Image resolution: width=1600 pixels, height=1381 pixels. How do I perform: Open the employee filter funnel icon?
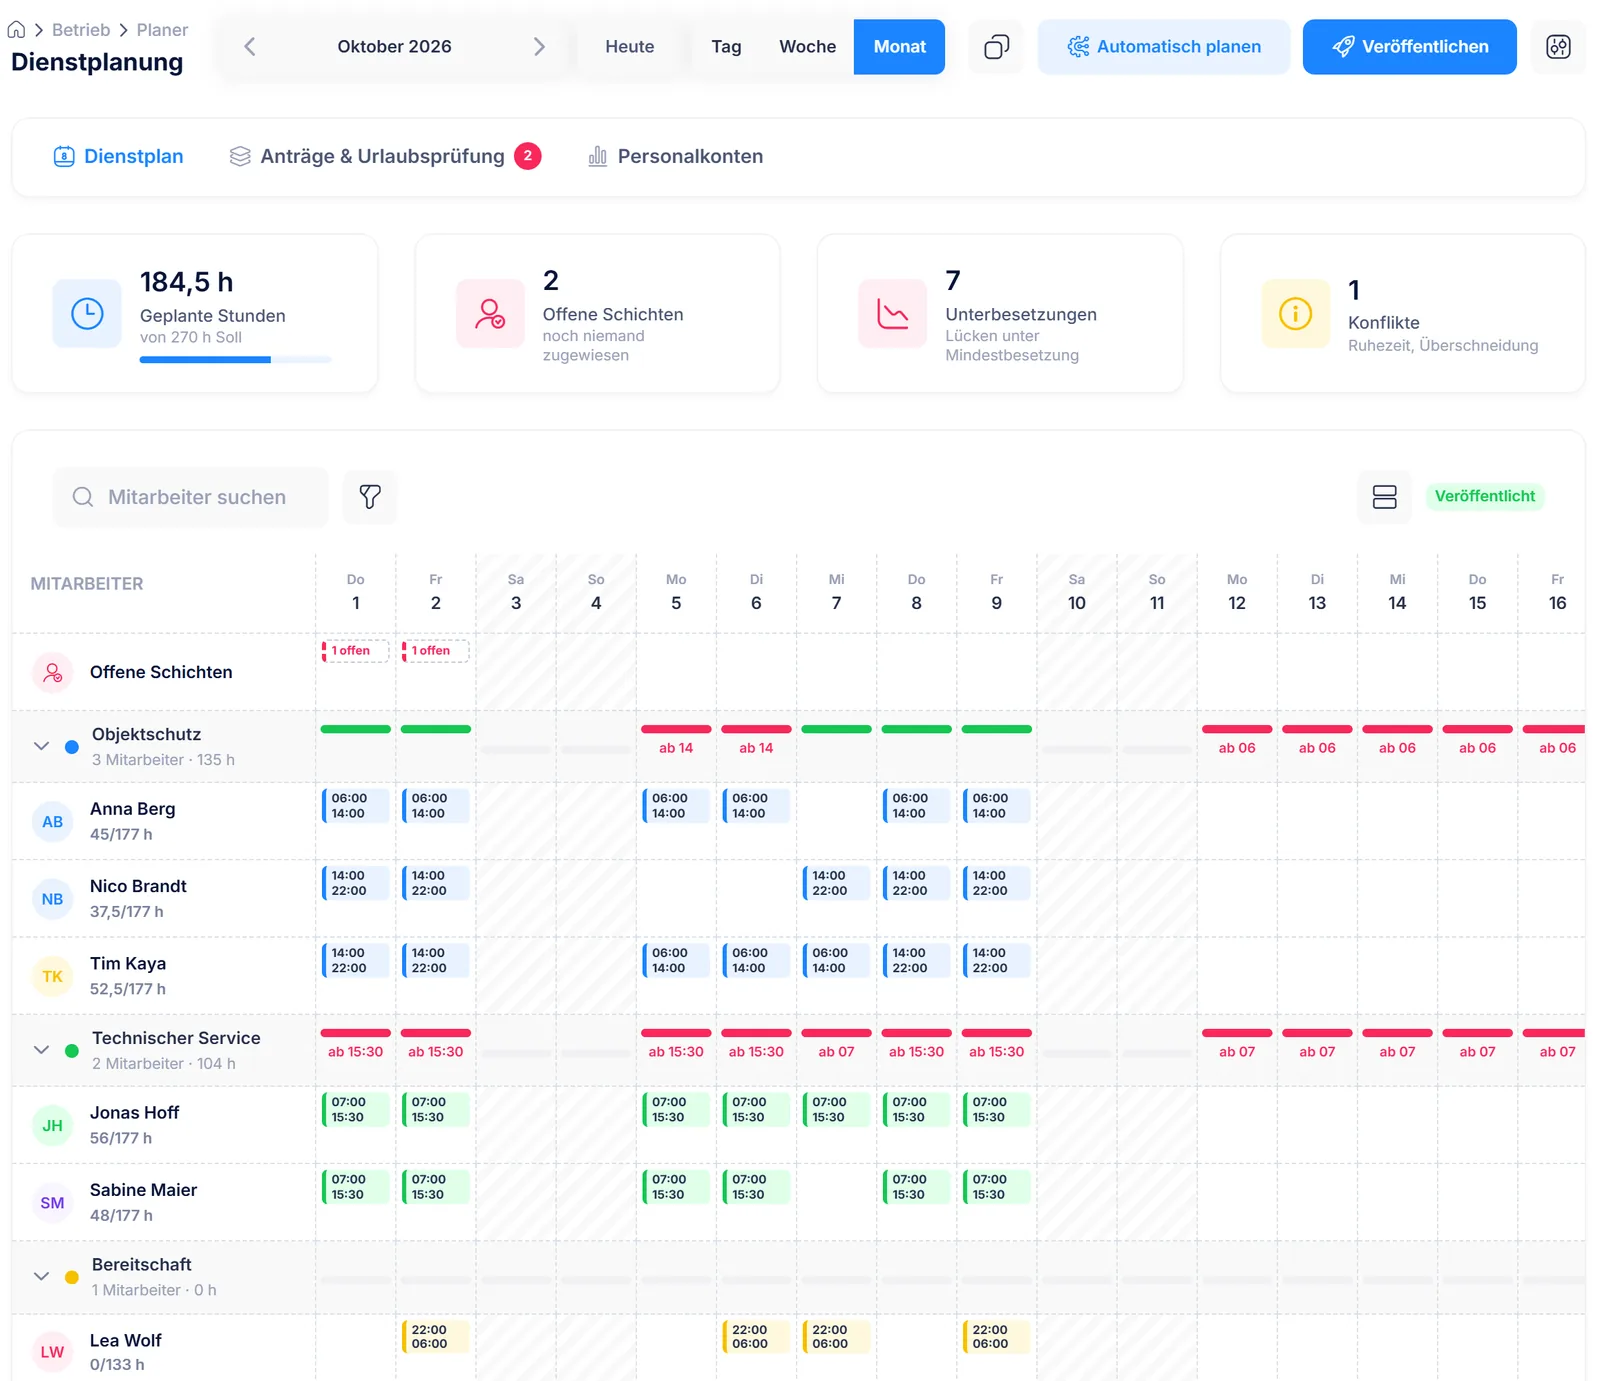coord(370,497)
